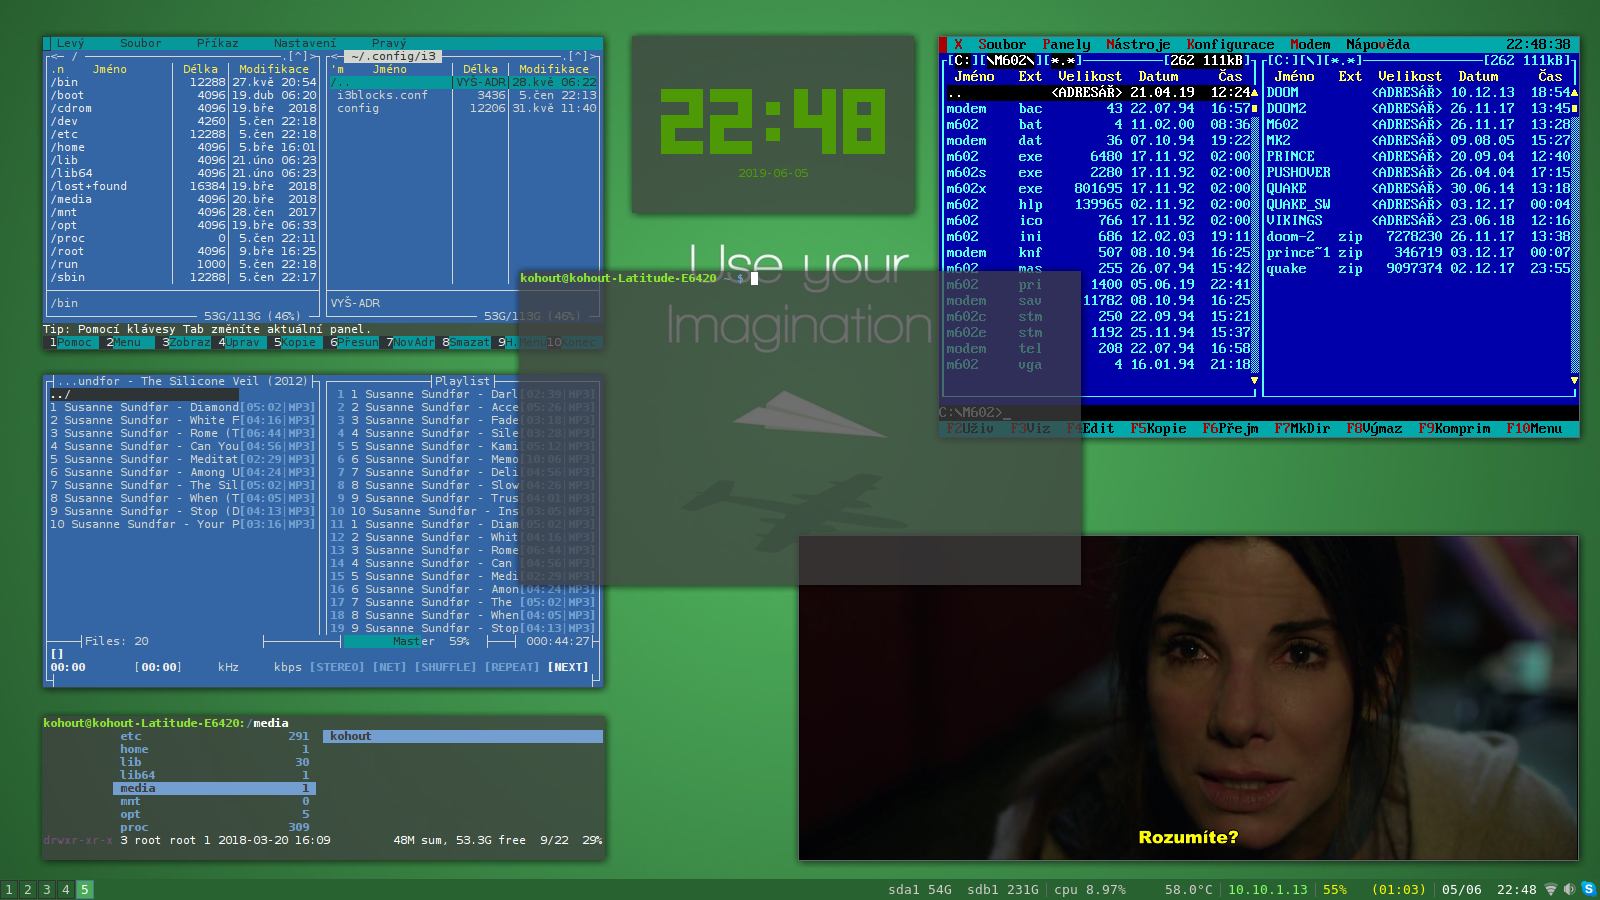
Task: Click the scroll-down arrow in M602 right panel
Action: click(x=1574, y=380)
